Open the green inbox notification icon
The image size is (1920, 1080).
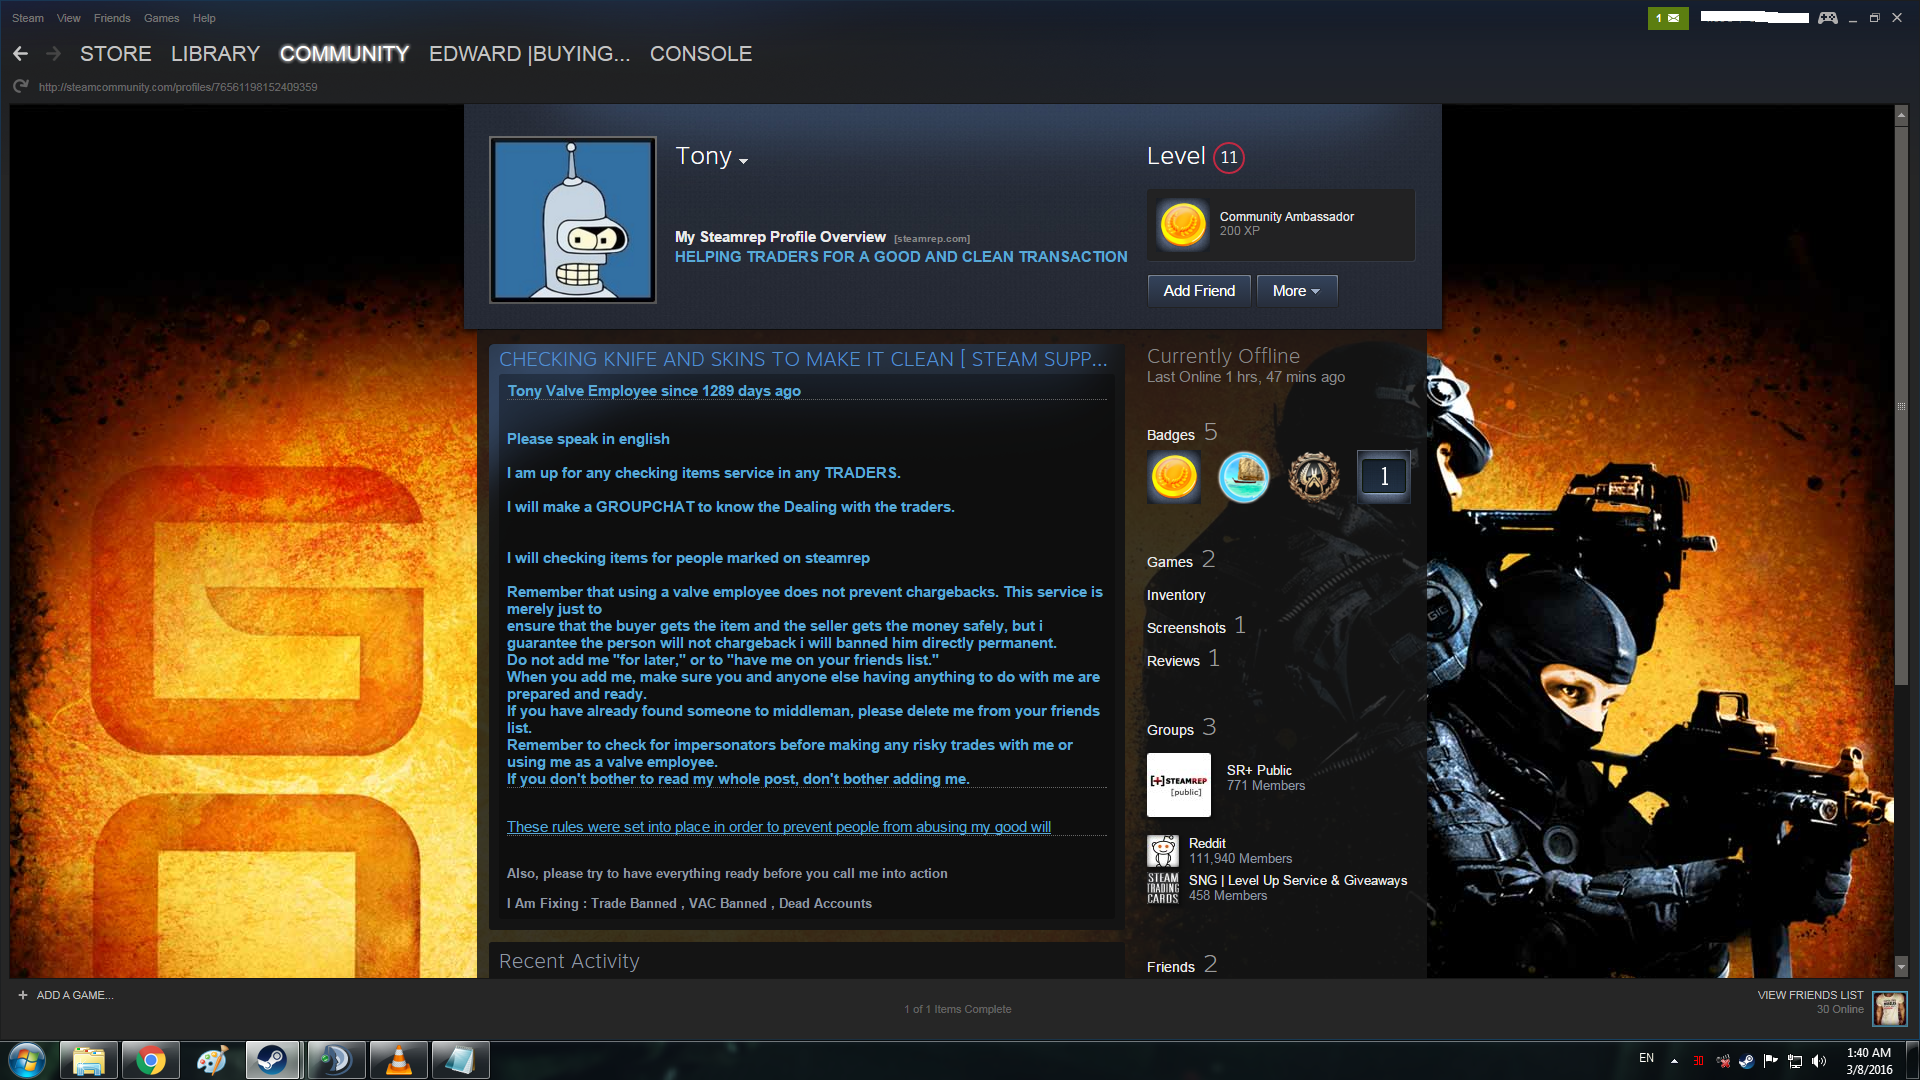[1667, 18]
